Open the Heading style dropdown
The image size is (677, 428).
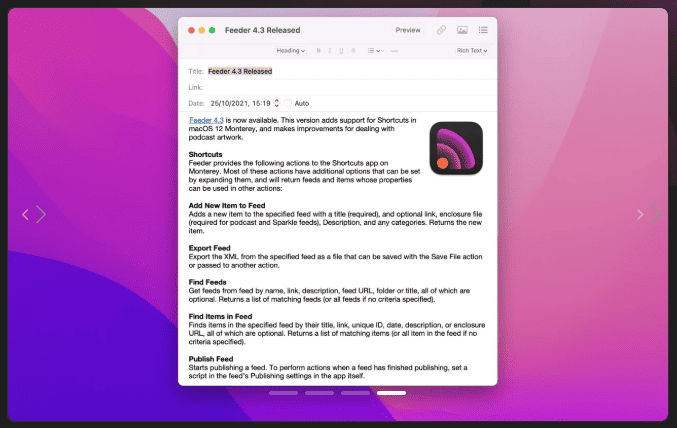291,51
